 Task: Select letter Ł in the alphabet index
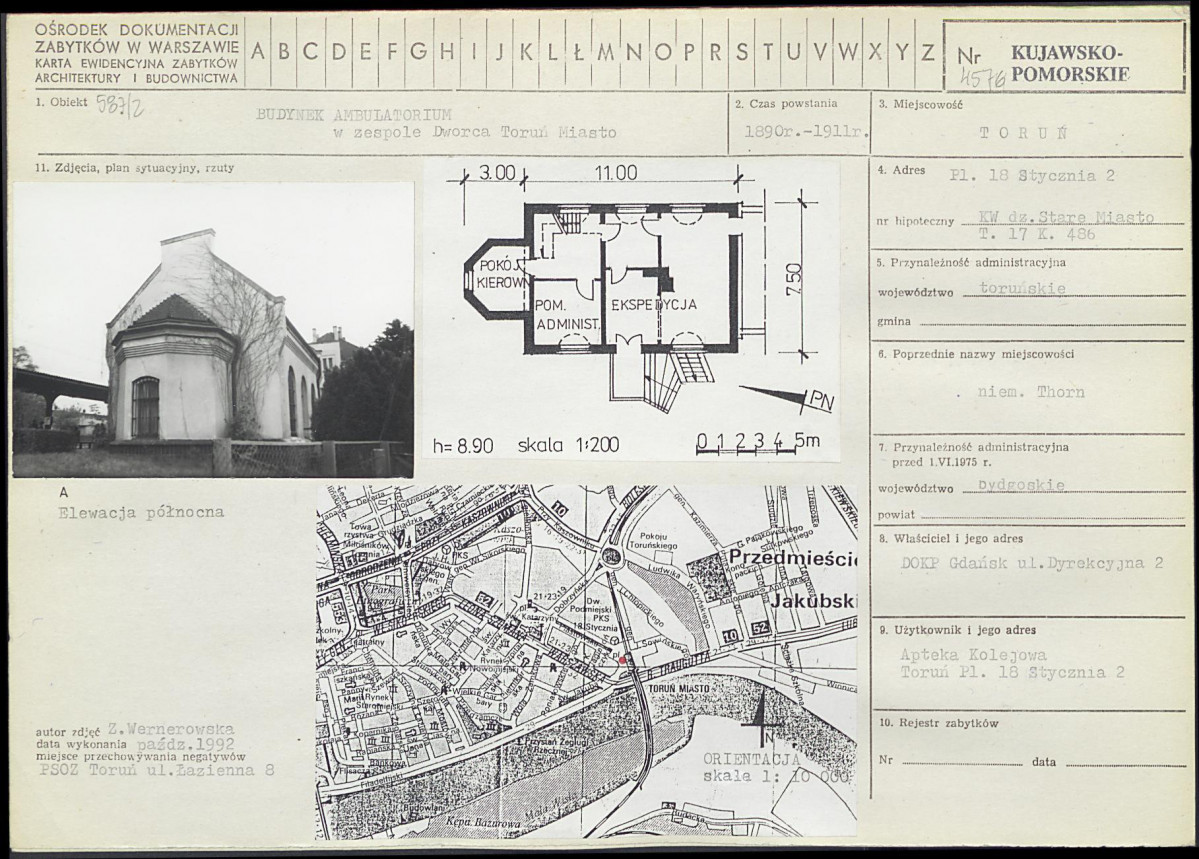pyautogui.click(x=579, y=52)
